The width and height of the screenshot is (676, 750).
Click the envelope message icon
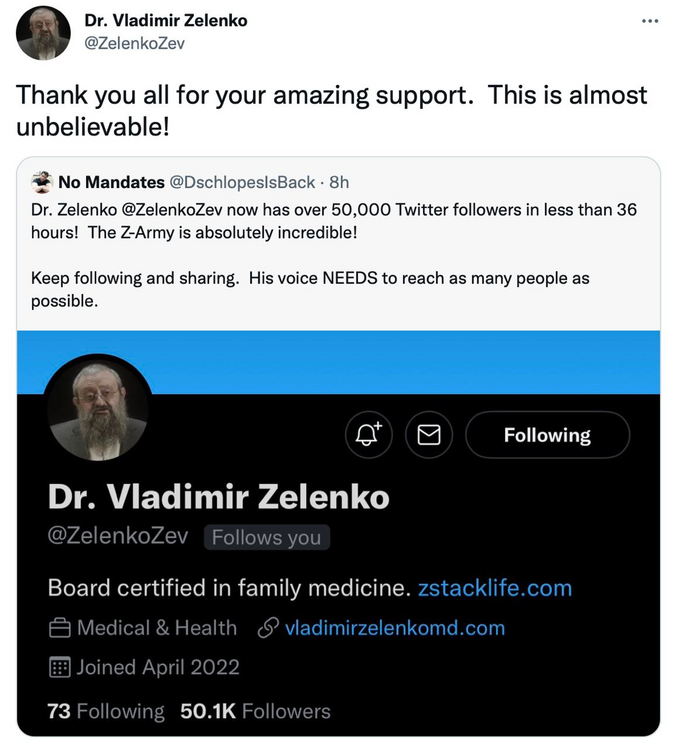428,434
